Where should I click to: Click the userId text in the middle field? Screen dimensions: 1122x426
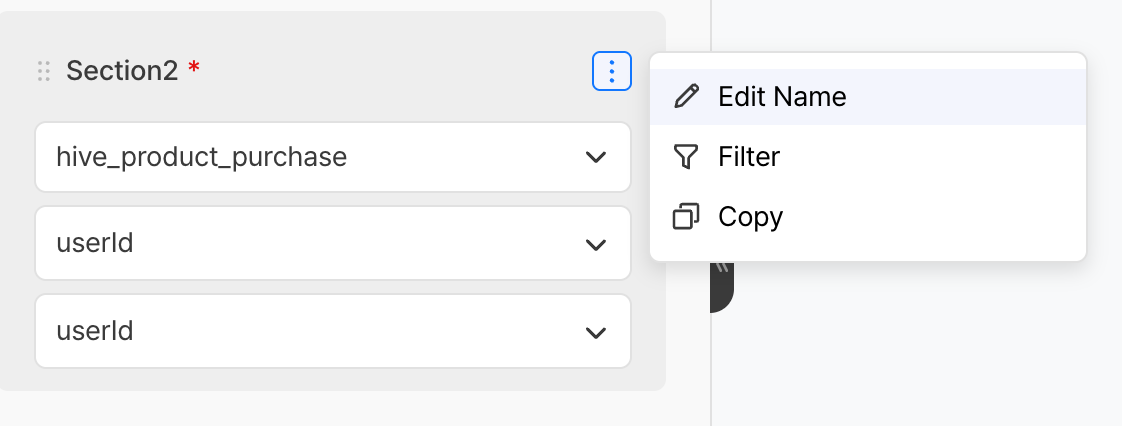tap(95, 244)
